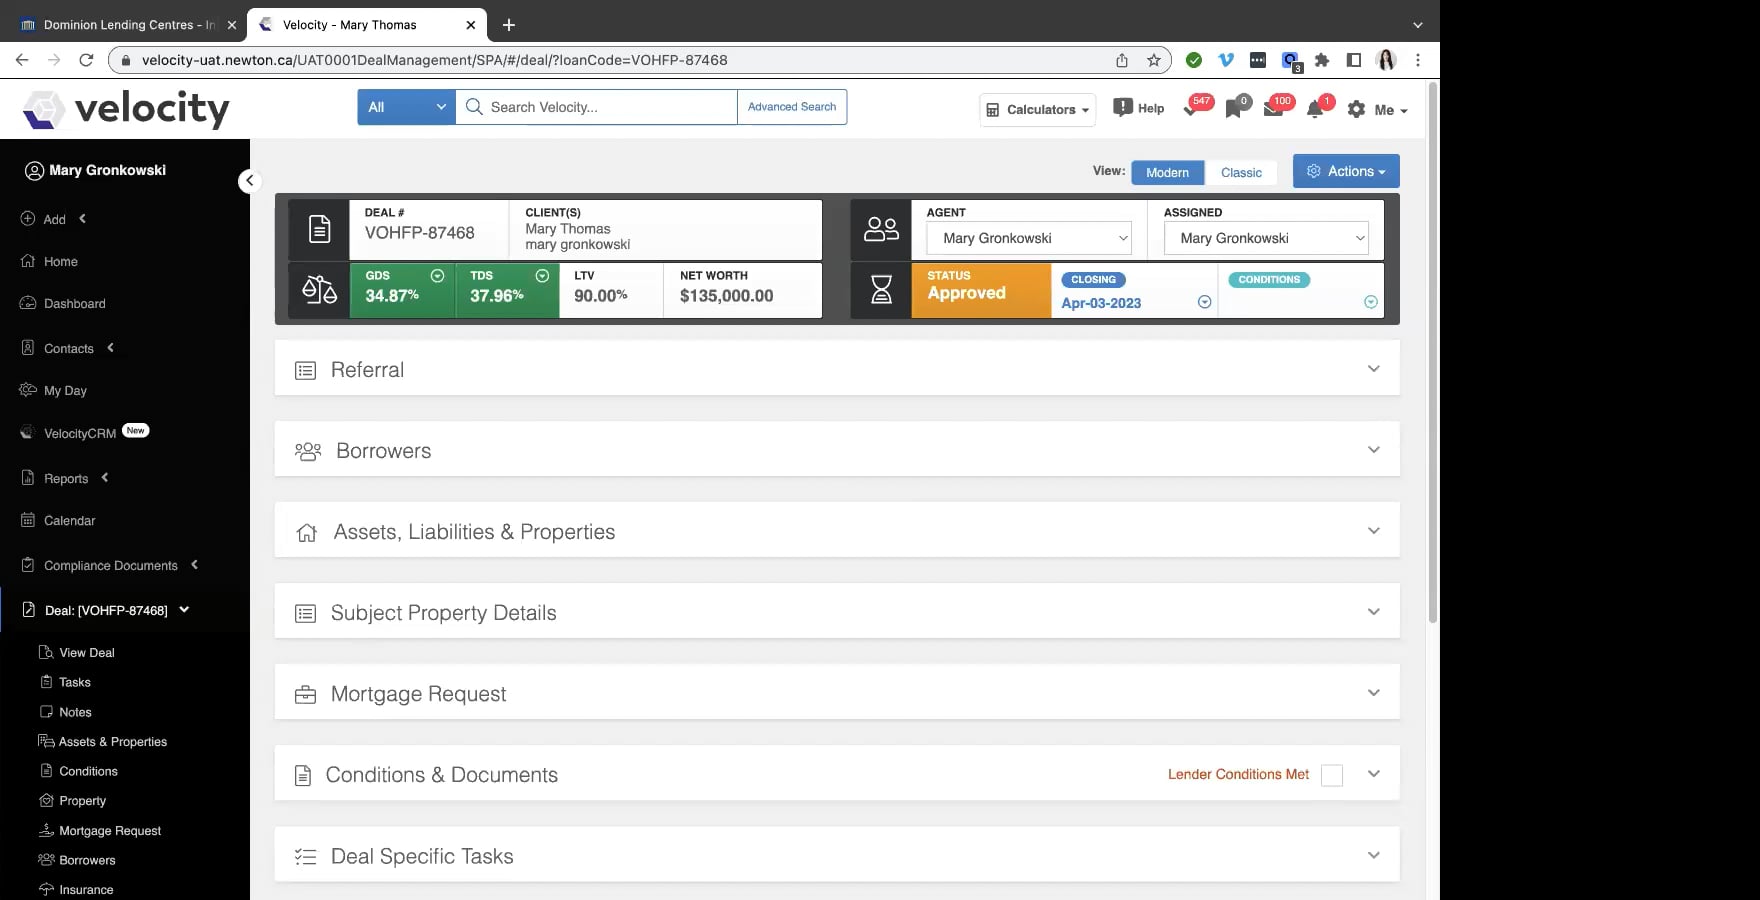Switch to the Dominion Lending Centres tab
Viewport: 1760px width, 900px height.
pos(120,24)
